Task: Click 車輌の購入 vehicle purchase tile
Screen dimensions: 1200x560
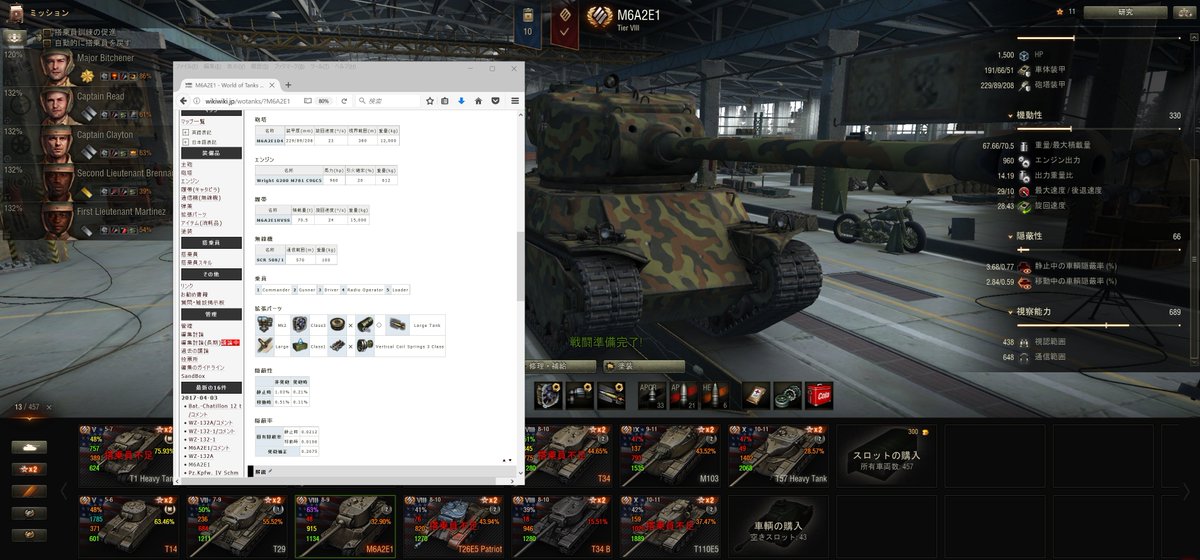Action: coord(779,527)
